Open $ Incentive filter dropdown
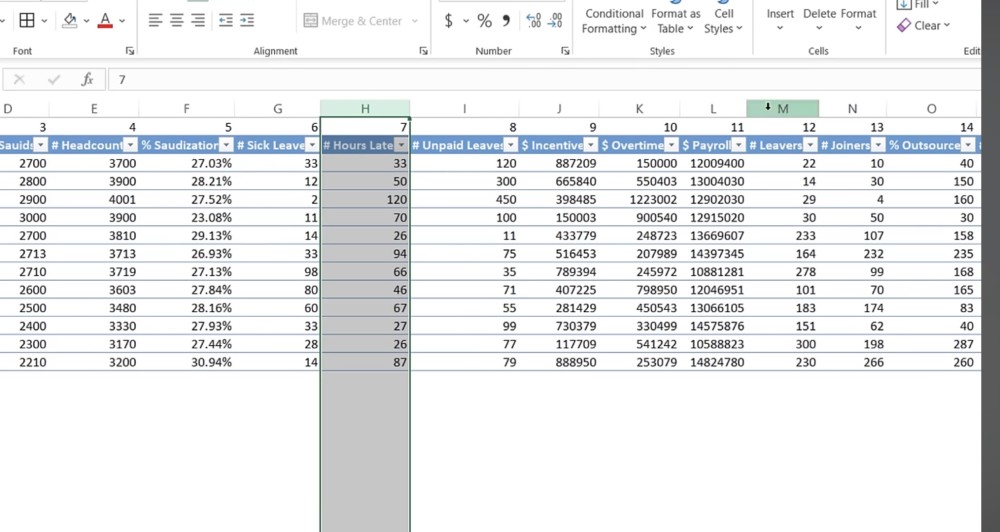This screenshot has width=1000, height=532. 591,145
